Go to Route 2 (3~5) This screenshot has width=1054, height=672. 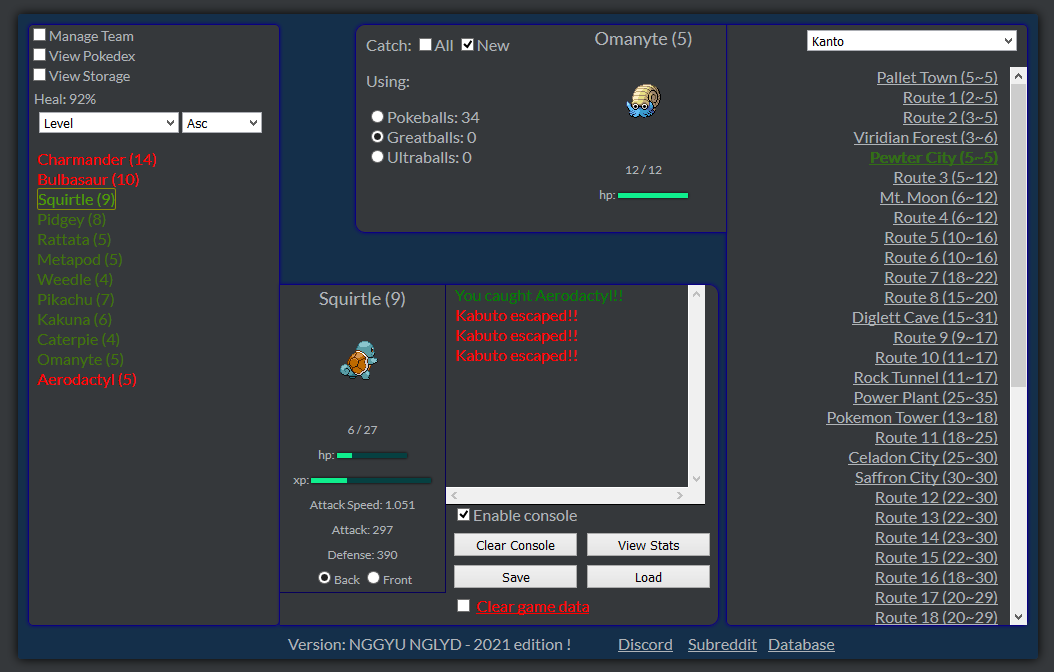point(950,118)
